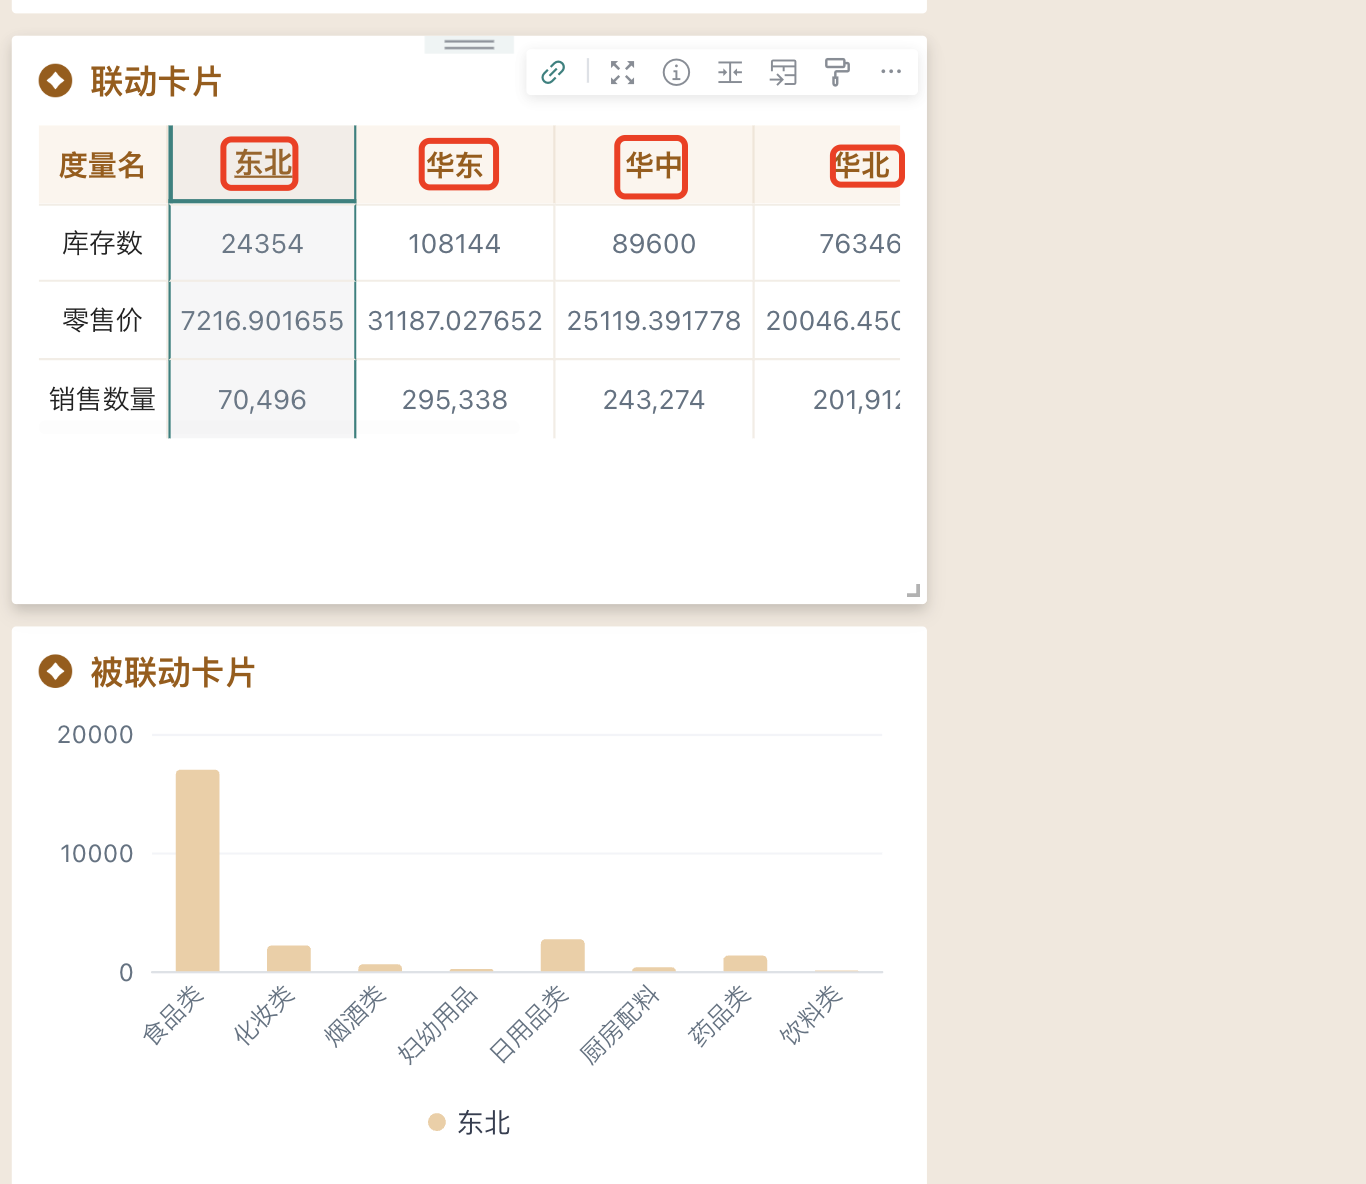Open the three-dot more options menu
Viewport: 1366px width, 1184px height.
point(891,72)
